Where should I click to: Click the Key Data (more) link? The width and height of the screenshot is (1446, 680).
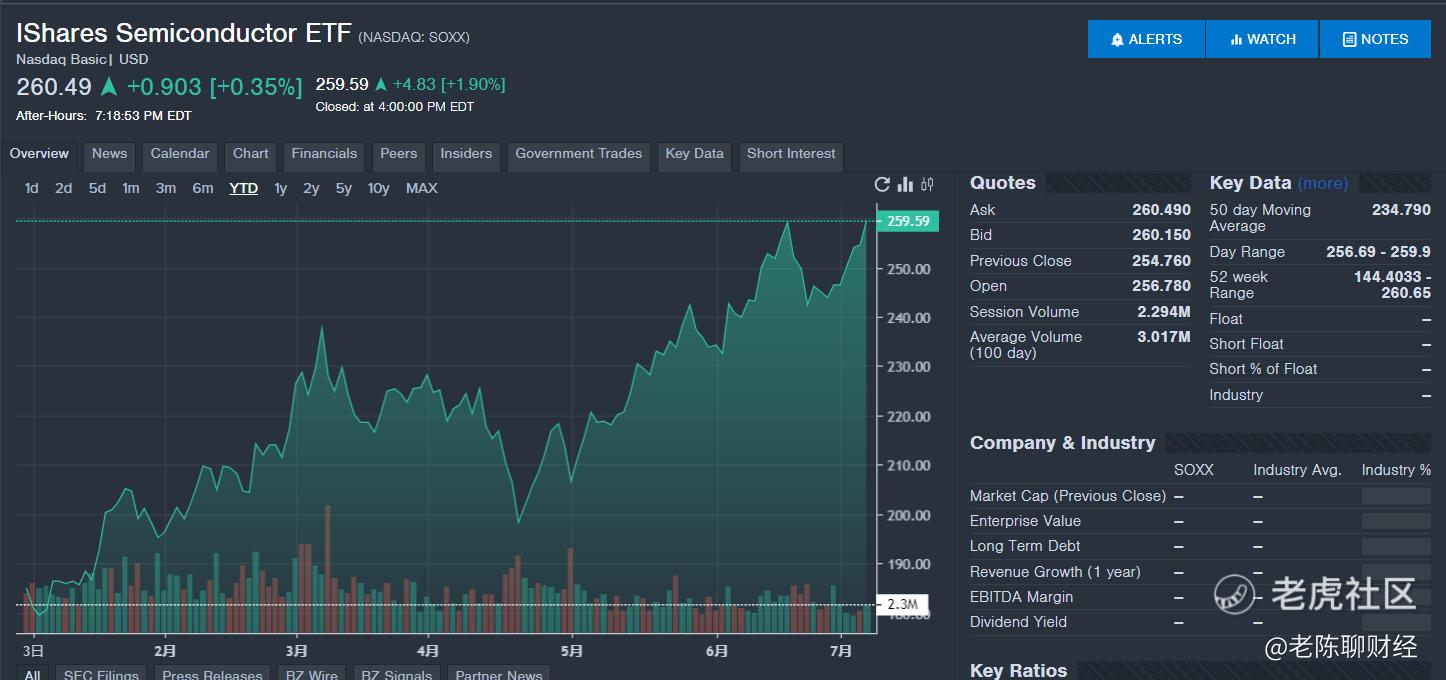1322,184
